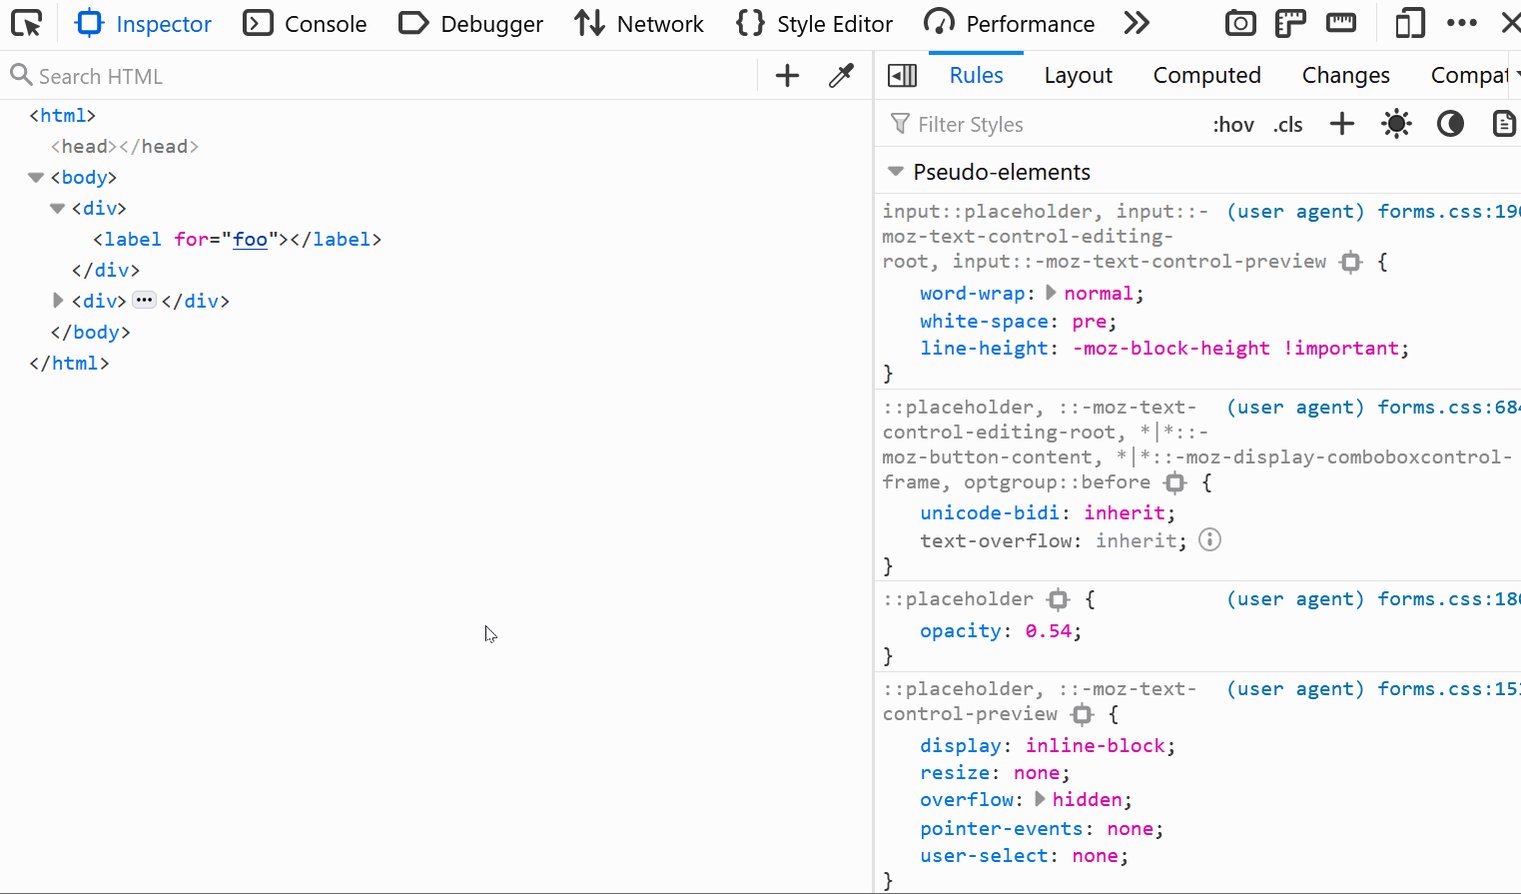Switch to the Debugger tab
The image size is (1521, 894).
pyautogui.click(x=470, y=23)
